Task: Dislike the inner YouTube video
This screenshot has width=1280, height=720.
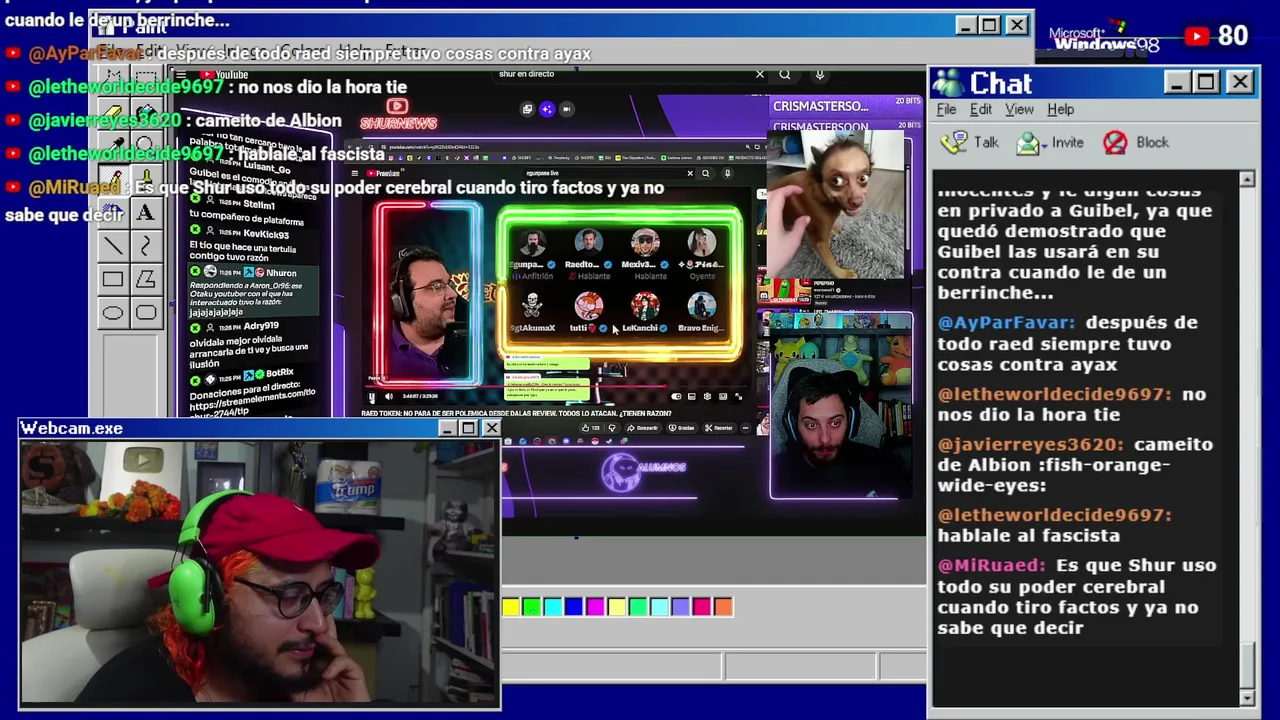Action: (612, 428)
